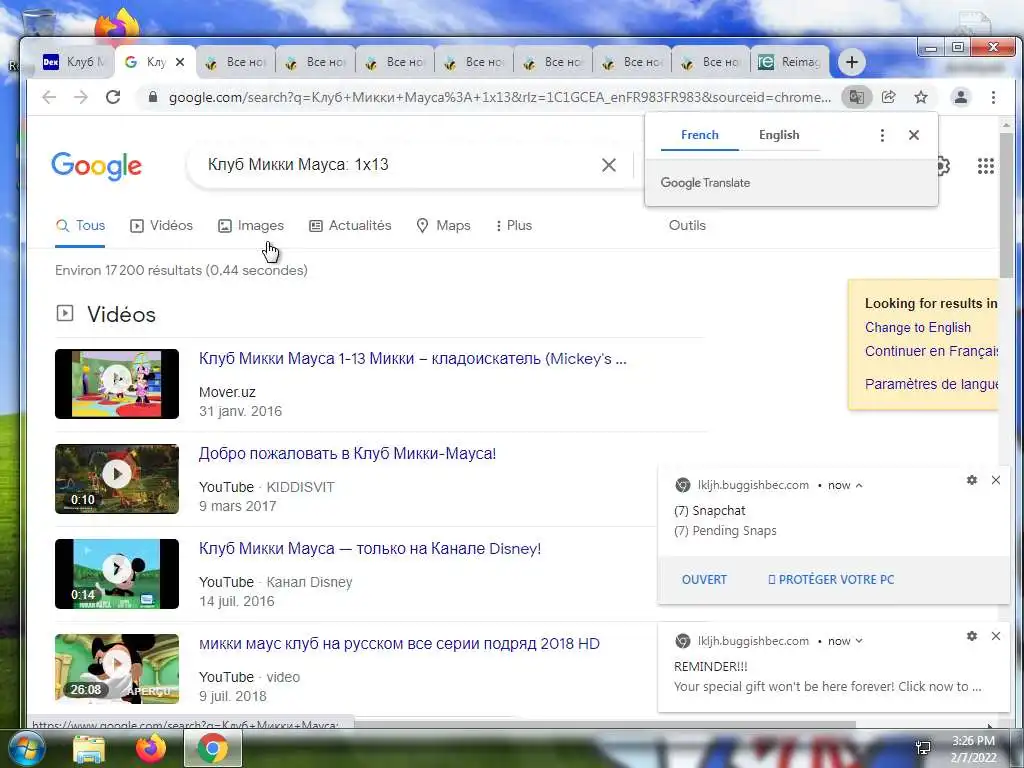This screenshot has width=1024, height=768.
Task: Click the Tous search filter
Action: 80,226
